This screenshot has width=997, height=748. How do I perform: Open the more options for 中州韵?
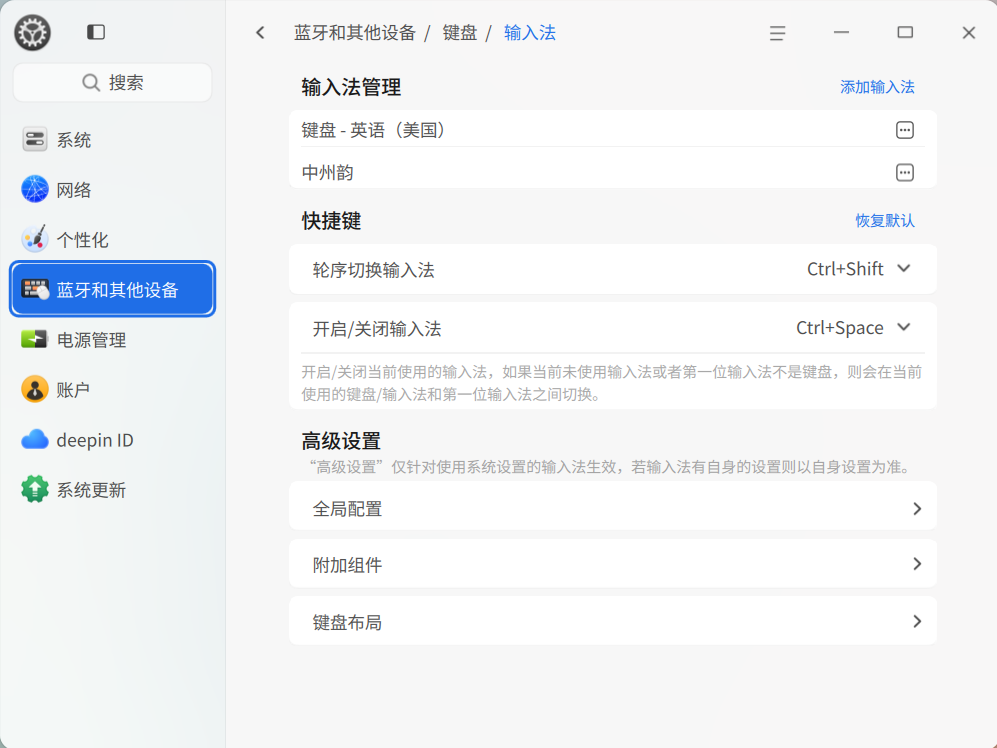[x=904, y=172]
